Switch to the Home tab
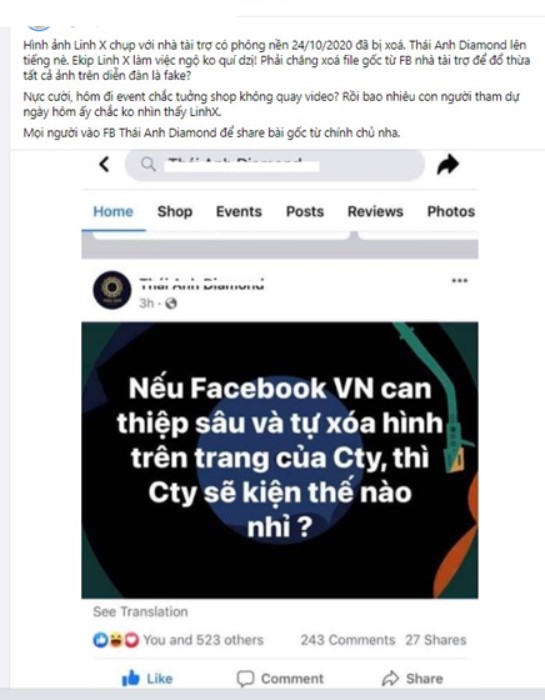This screenshot has height=700, width=545. (113, 212)
